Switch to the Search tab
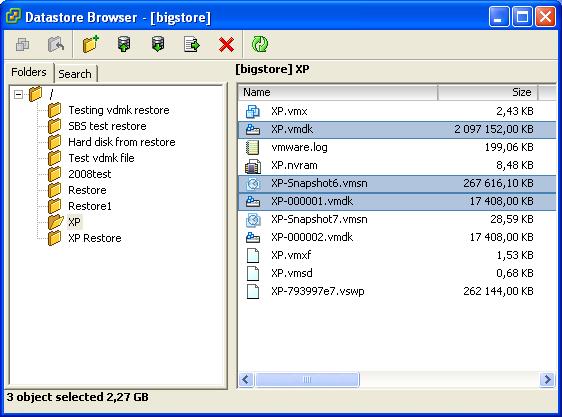This screenshot has height=417, width=562. coord(75,74)
